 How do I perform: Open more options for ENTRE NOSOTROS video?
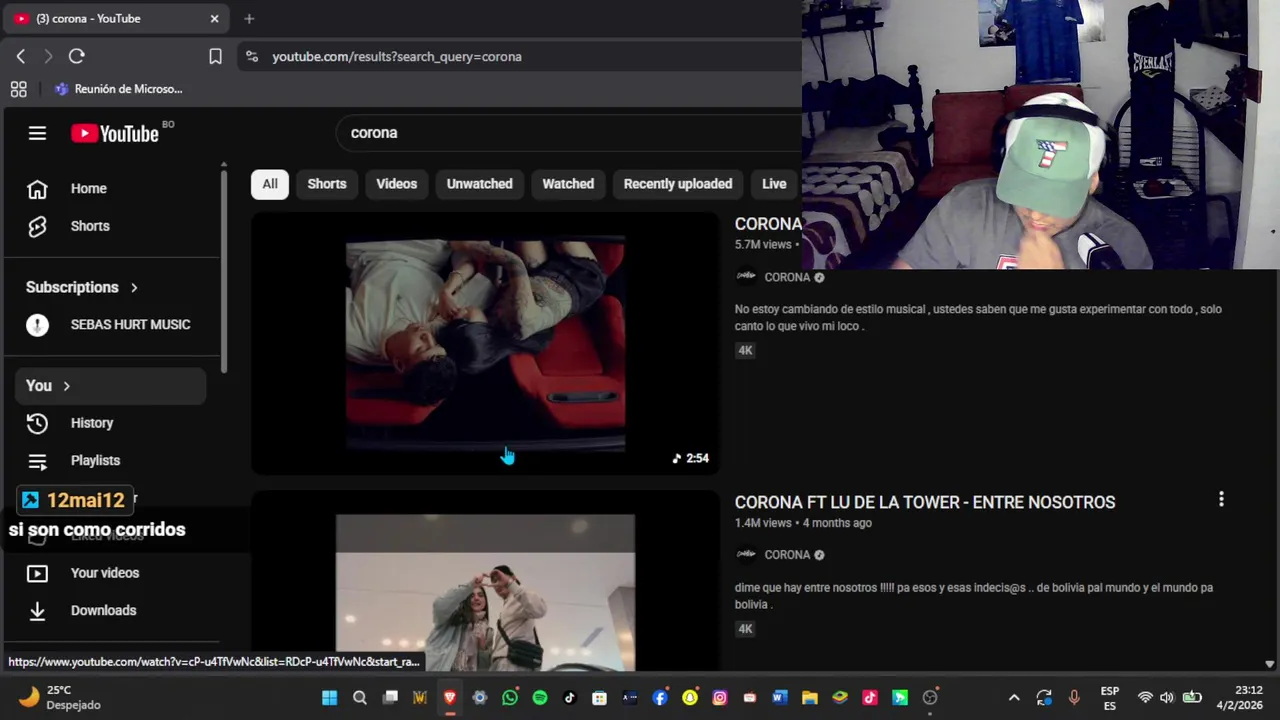[1221, 499]
